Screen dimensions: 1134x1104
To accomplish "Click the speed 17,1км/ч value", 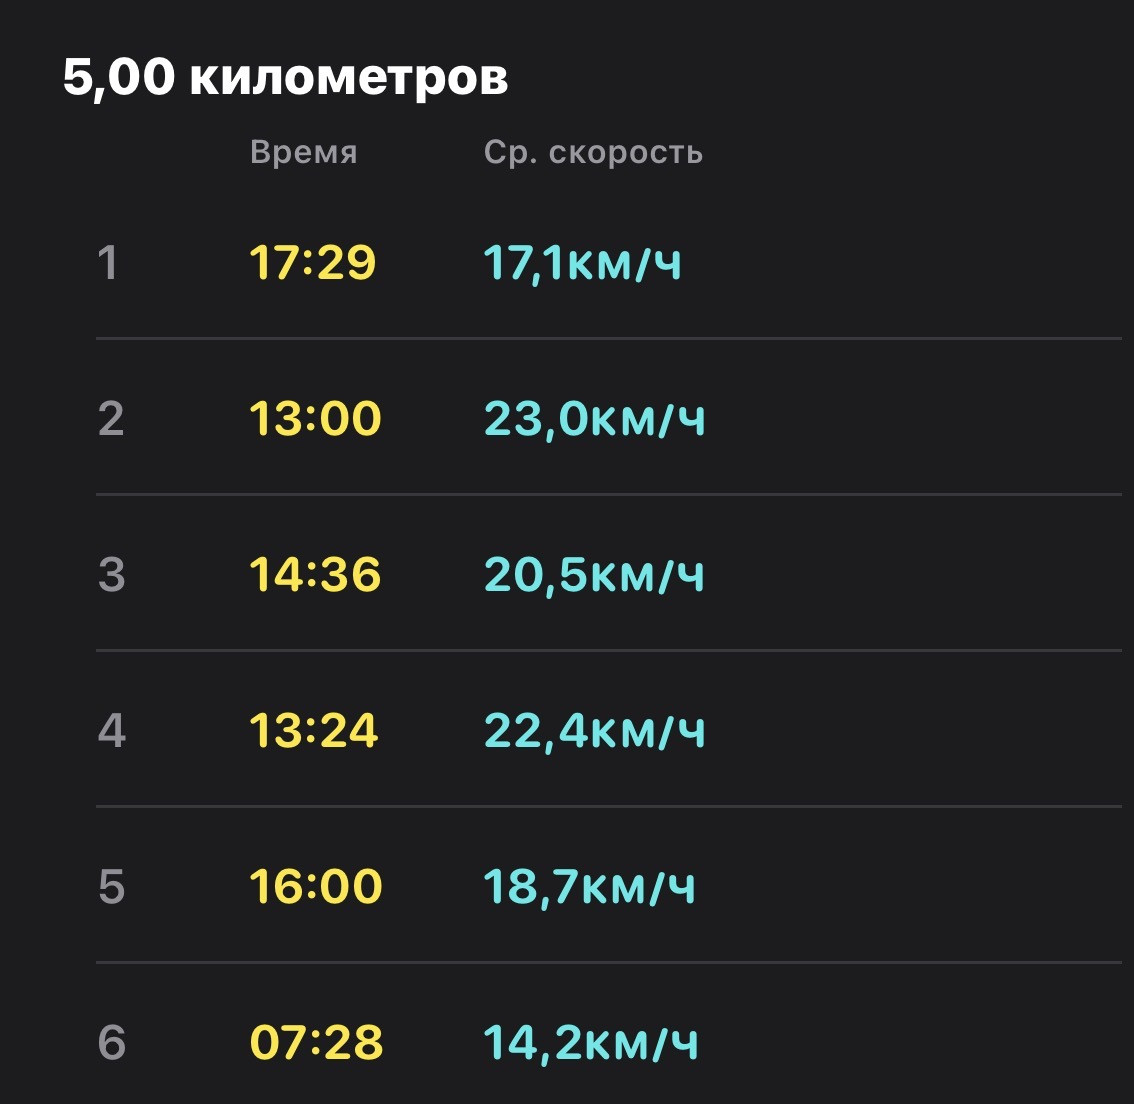I will tap(582, 263).
